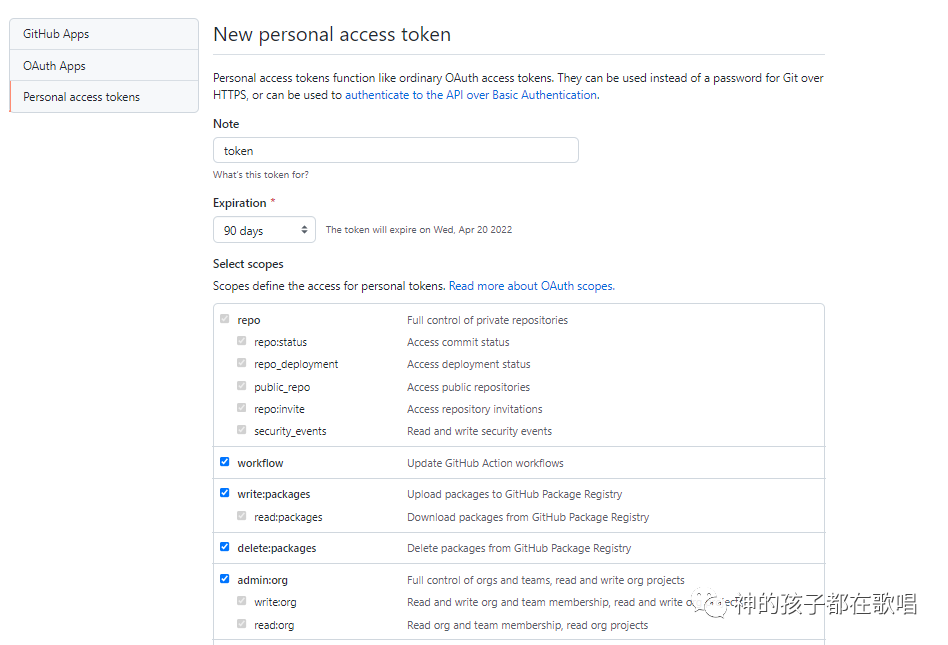The image size is (948, 645).
Task: Click the token expiry date text
Action: pos(419,230)
